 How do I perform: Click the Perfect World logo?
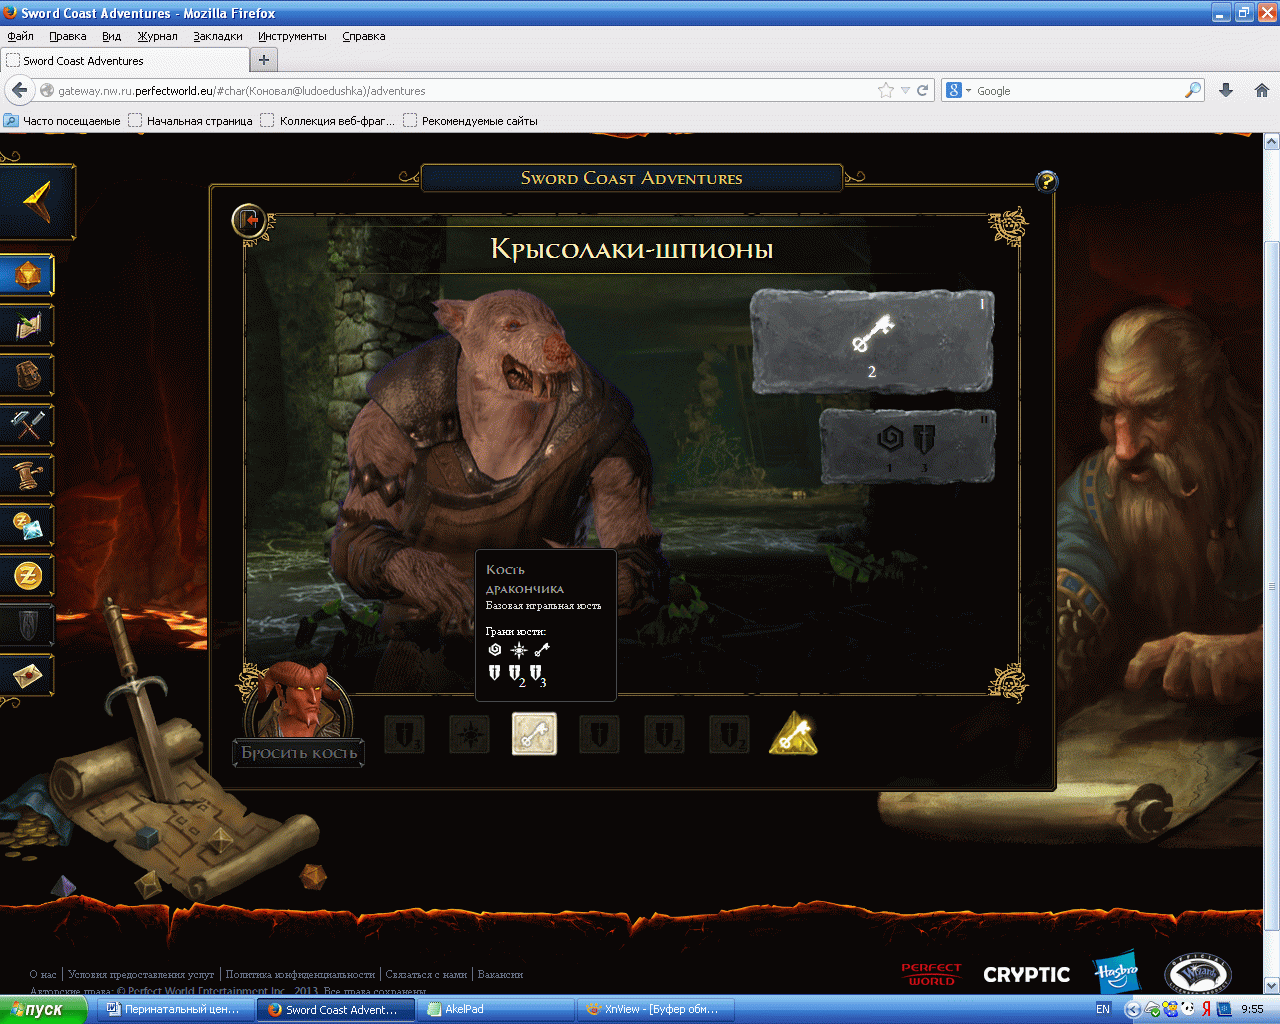(x=931, y=974)
